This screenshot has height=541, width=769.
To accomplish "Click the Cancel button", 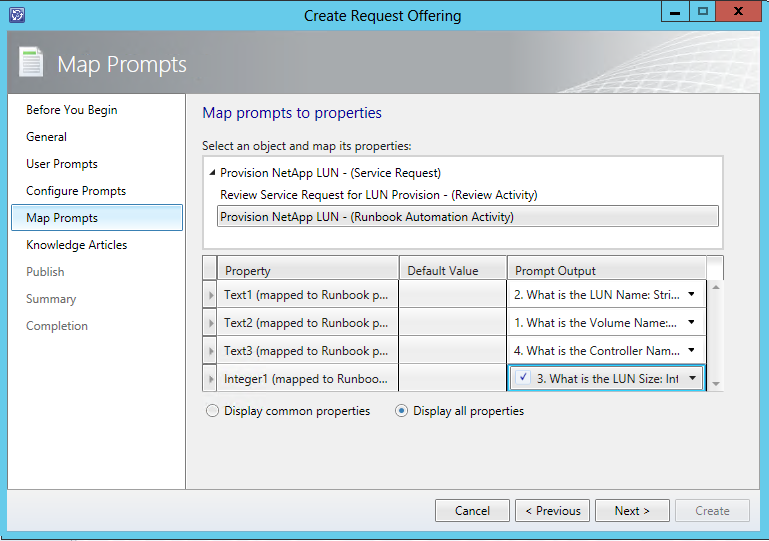I will point(472,511).
